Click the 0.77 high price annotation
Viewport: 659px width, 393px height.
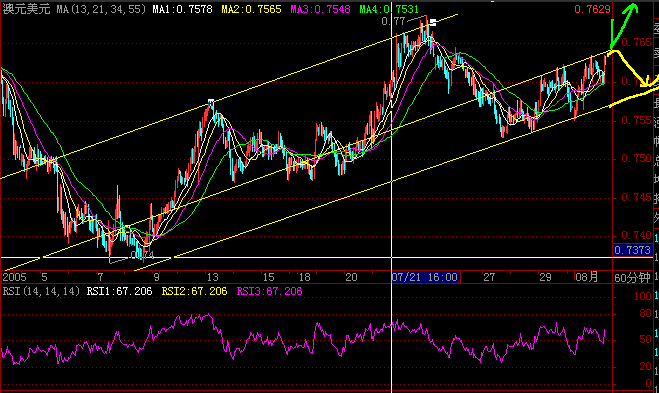click(x=393, y=21)
